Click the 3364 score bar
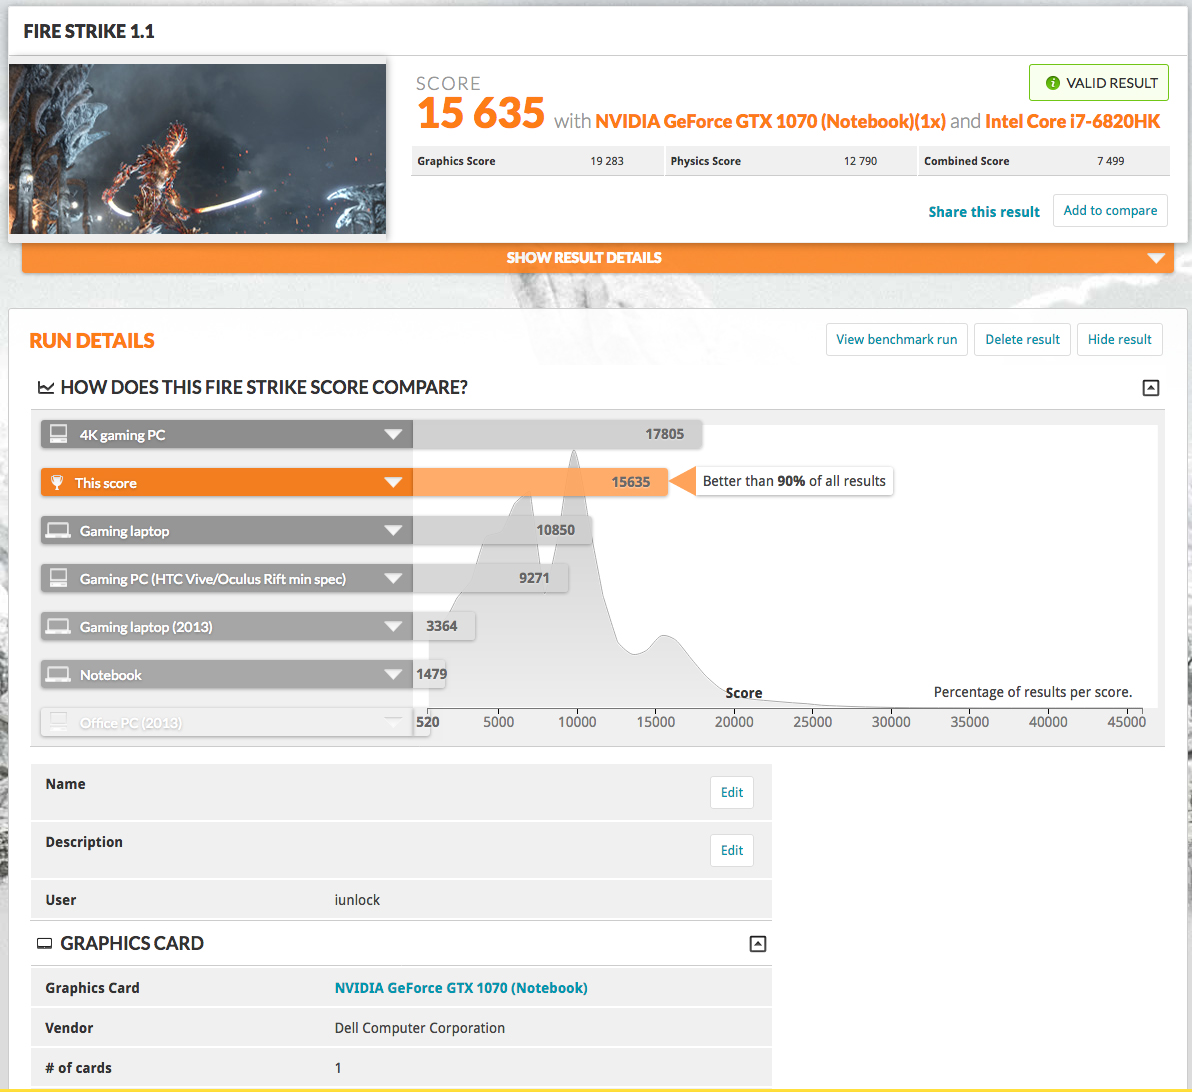Image resolution: width=1192 pixels, height=1092 pixels. pyautogui.click(x=444, y=626)
